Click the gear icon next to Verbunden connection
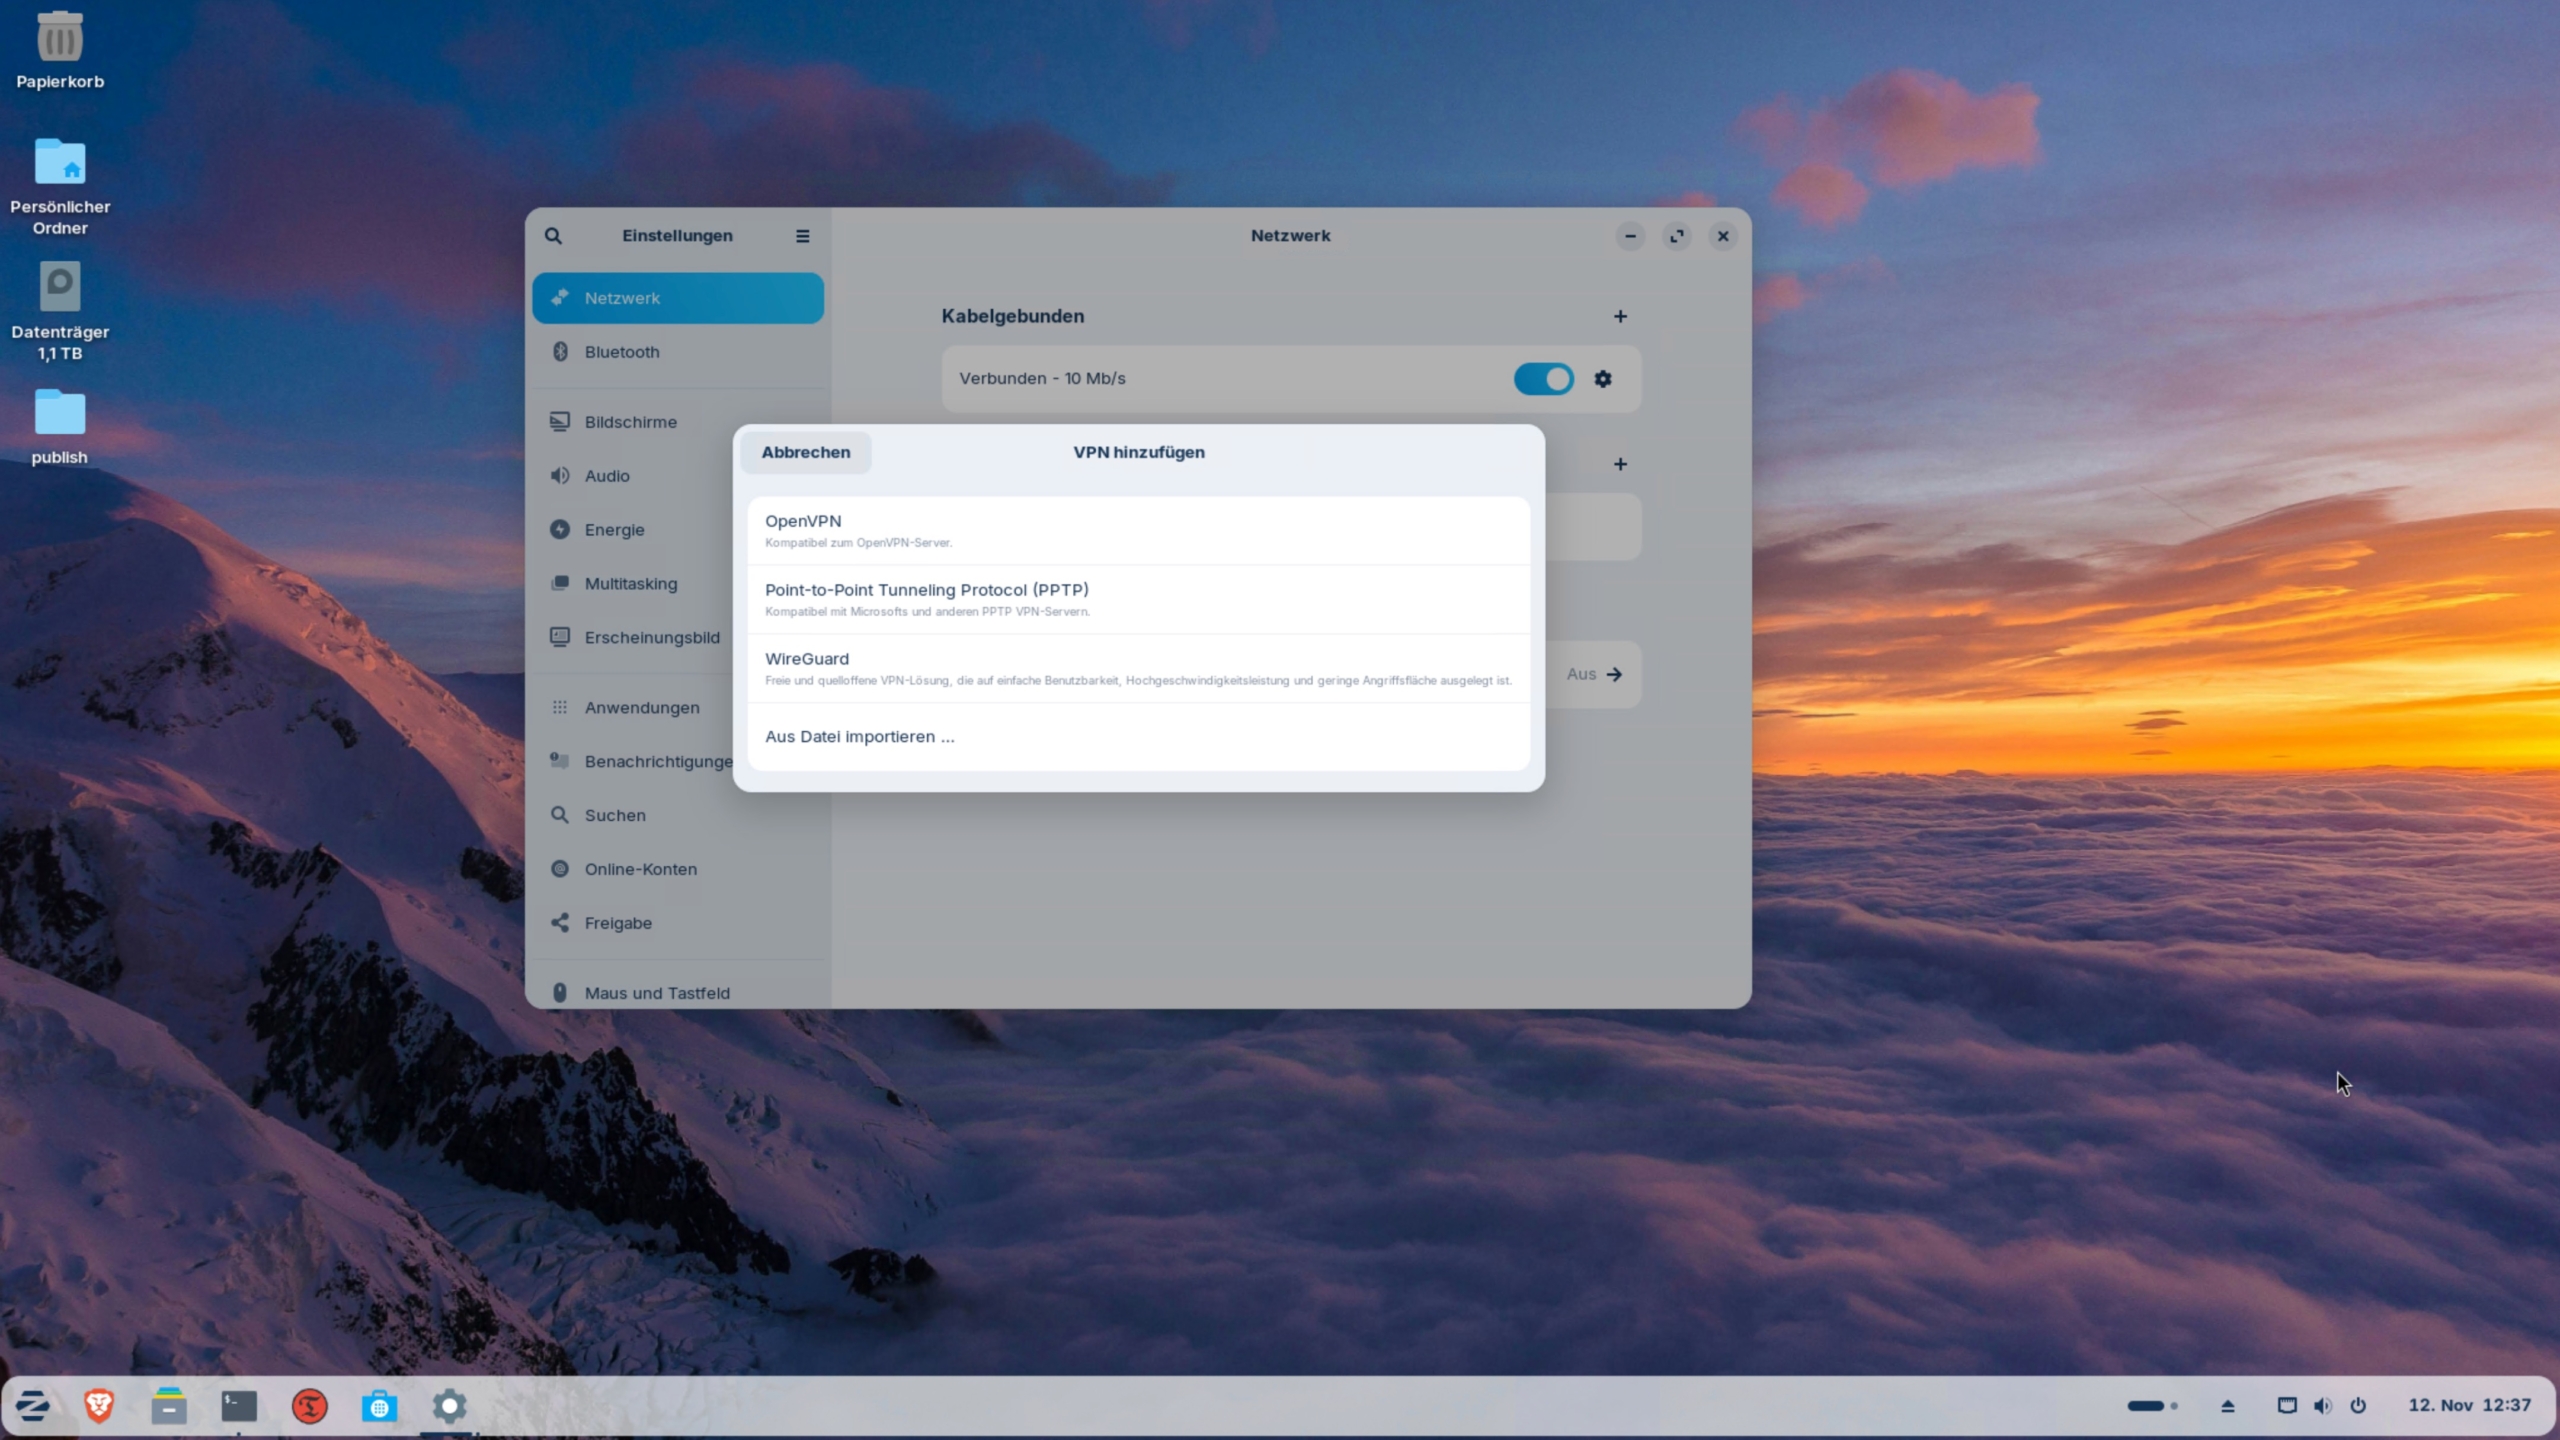Image resolution: width=2560 pixels, height=1440 pixels. coord(1601,378)
